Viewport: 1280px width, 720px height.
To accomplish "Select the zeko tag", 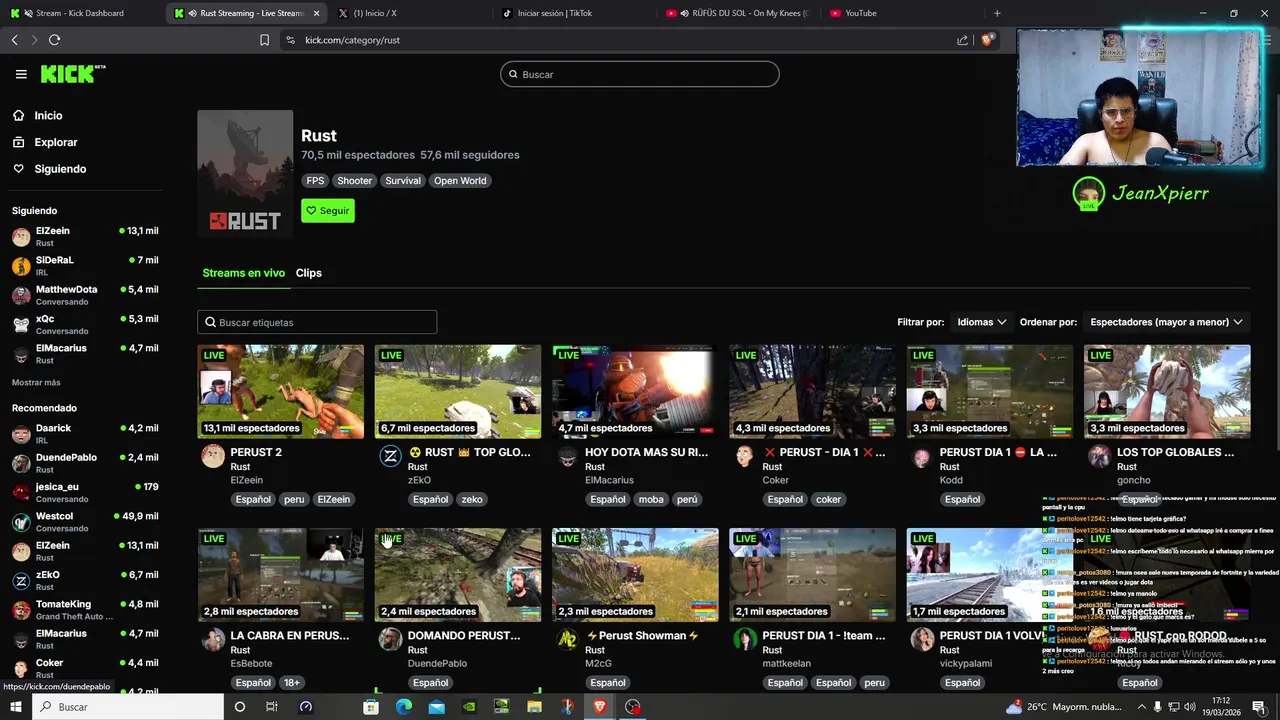I will (472, 499).
